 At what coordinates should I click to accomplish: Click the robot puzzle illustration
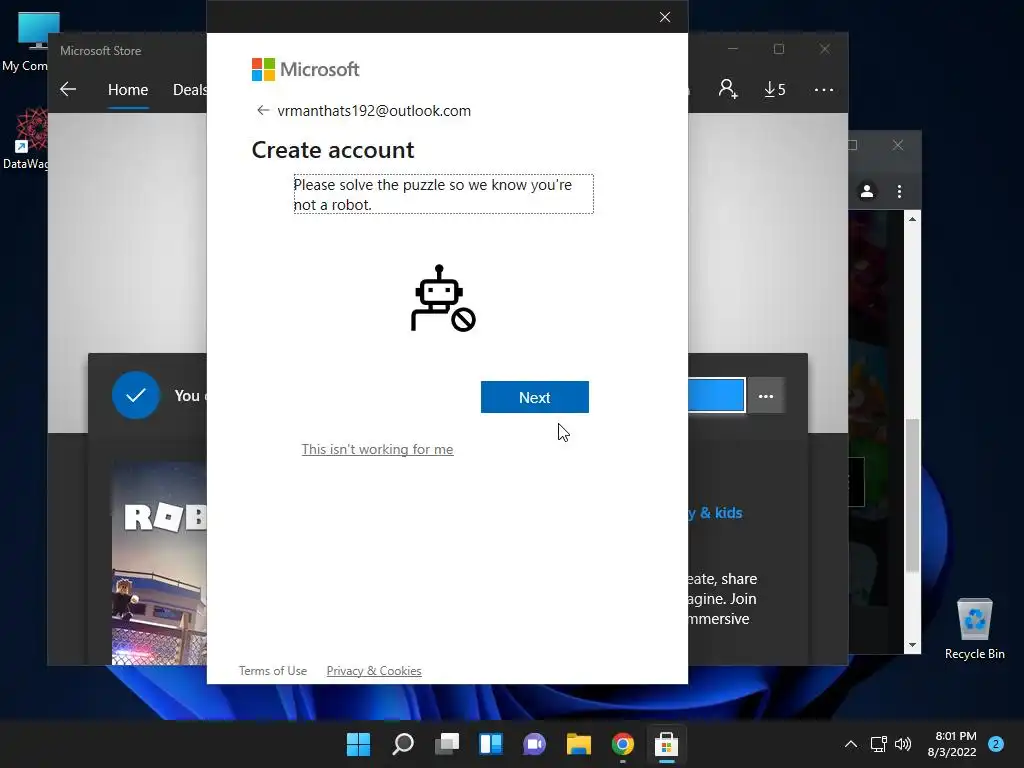[443, 298]
